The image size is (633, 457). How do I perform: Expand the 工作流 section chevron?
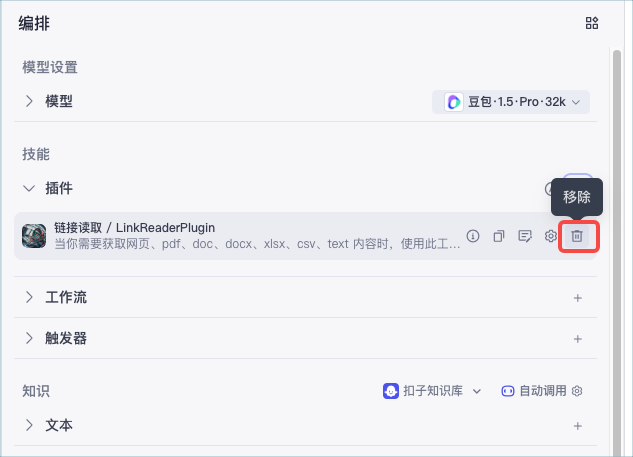(x=29, y=297)
